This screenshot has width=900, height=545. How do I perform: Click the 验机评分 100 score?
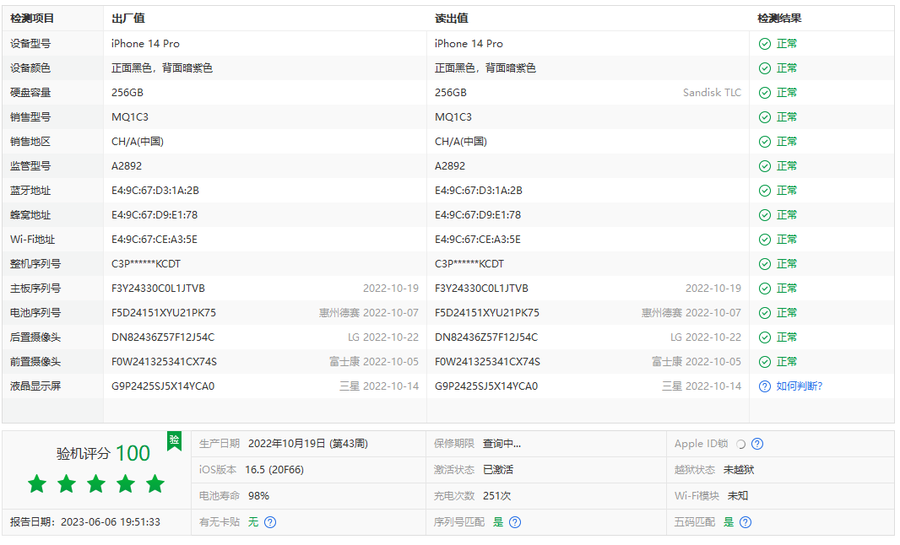103,453
